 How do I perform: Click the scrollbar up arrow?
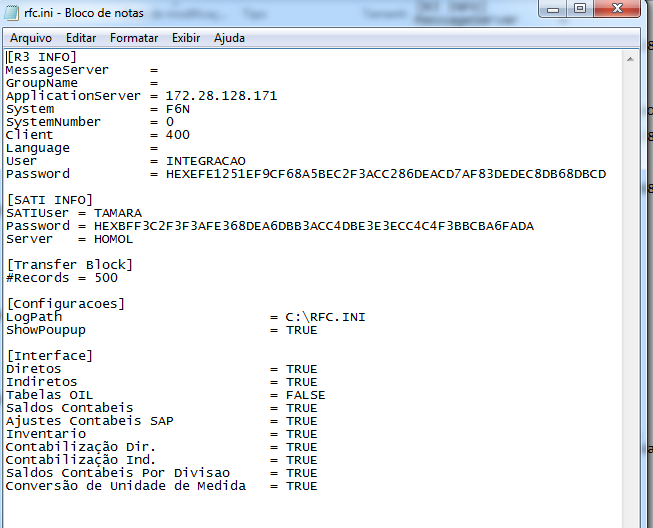[630, 59]
